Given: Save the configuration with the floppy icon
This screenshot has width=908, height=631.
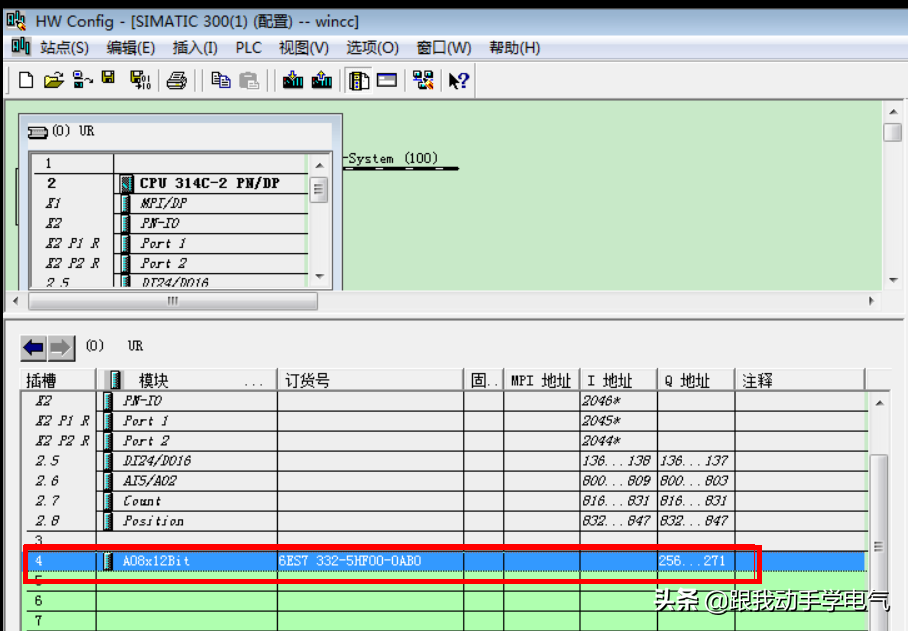Looking at the screenshot, I should click(x=108, y=78).
